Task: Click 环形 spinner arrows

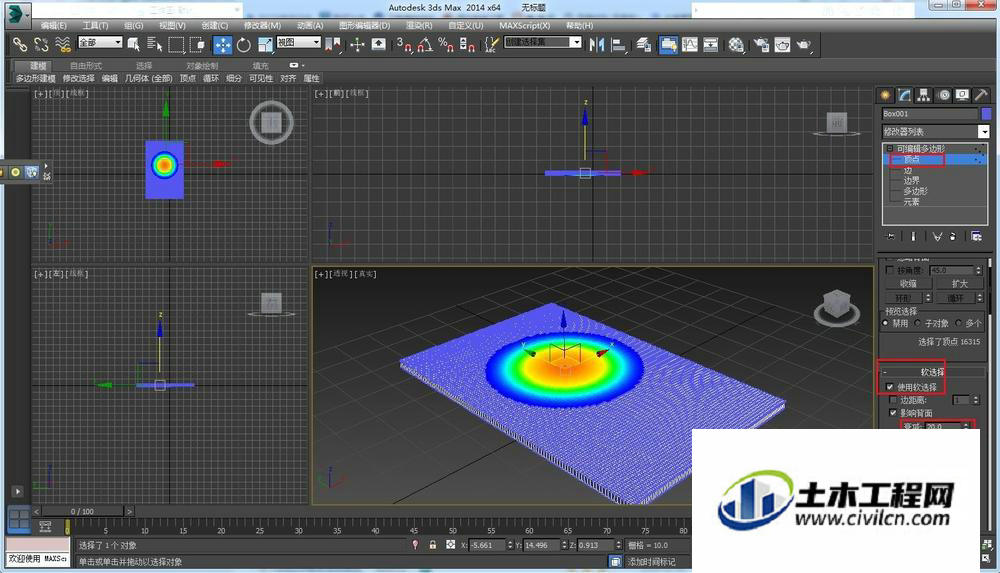Action: [928, 298]
